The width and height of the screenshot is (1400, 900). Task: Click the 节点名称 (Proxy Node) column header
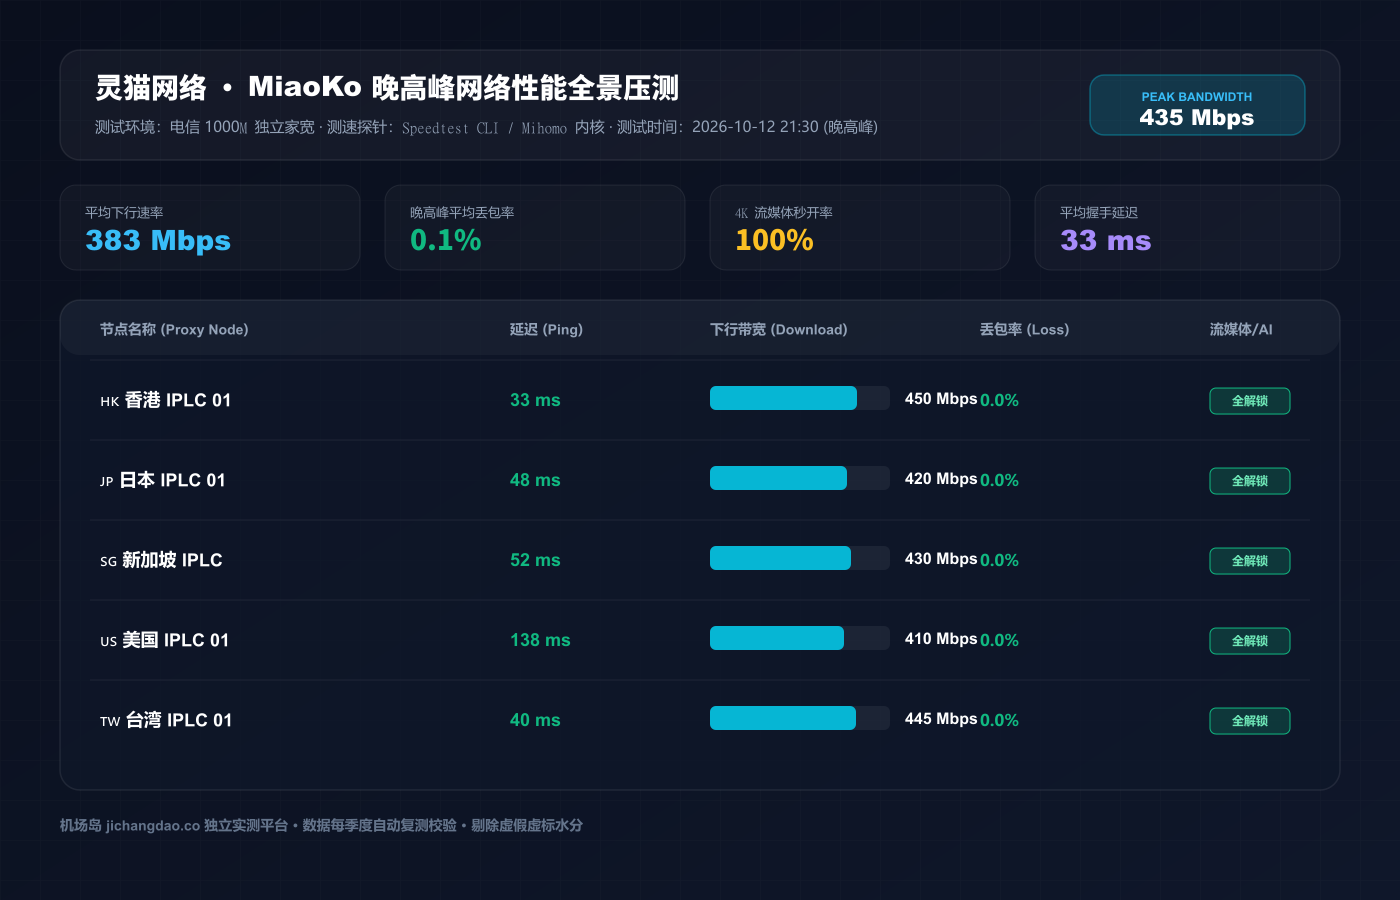[x=174, y=329]
